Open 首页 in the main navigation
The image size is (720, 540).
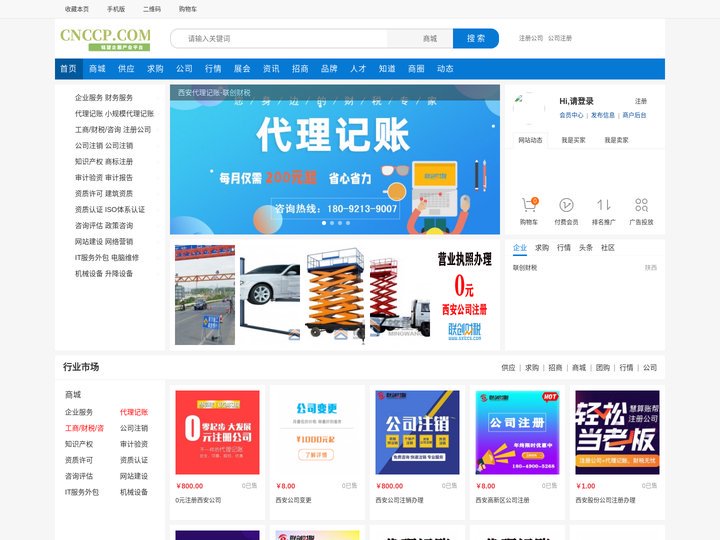[68, 69]
